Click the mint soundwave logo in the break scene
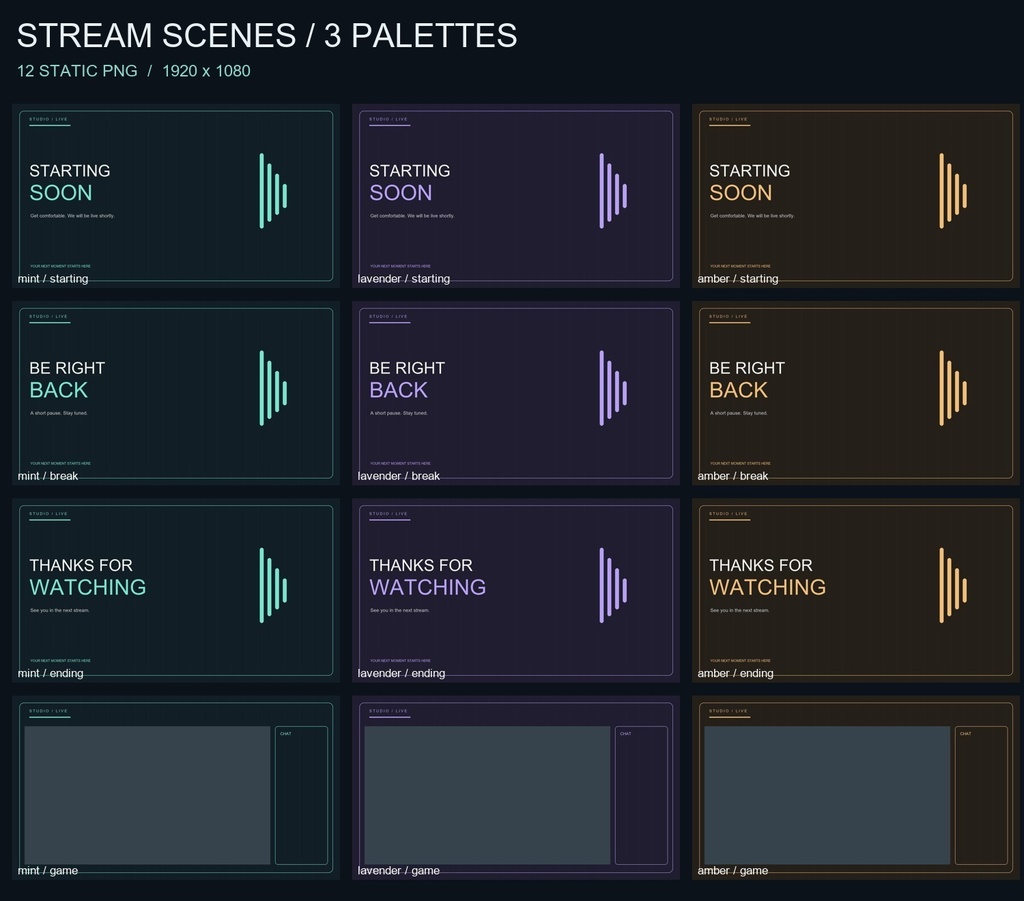 click(x=273, y=388)
